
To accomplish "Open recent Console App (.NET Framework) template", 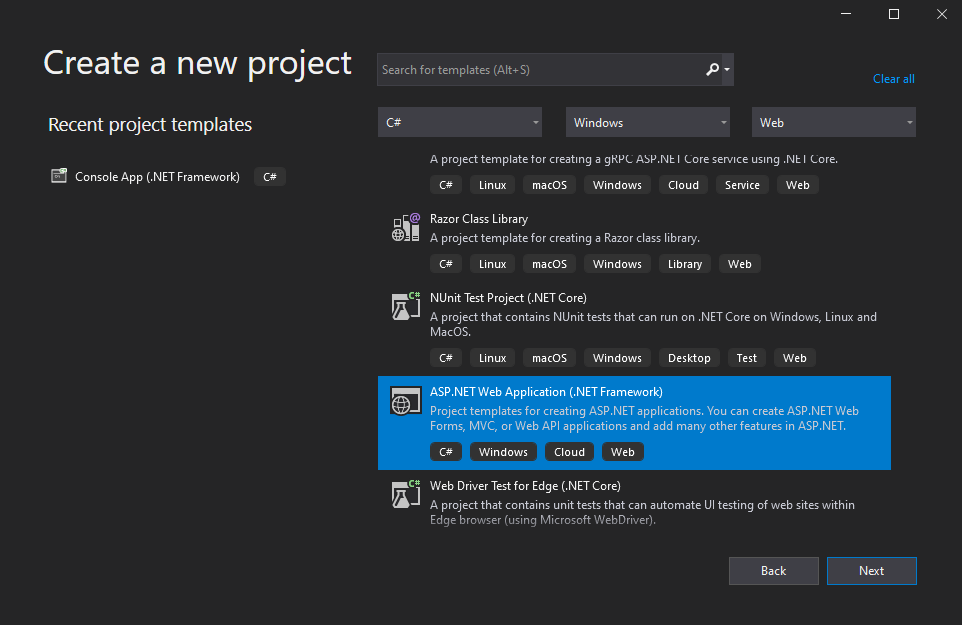I will (x=167, y=177).
